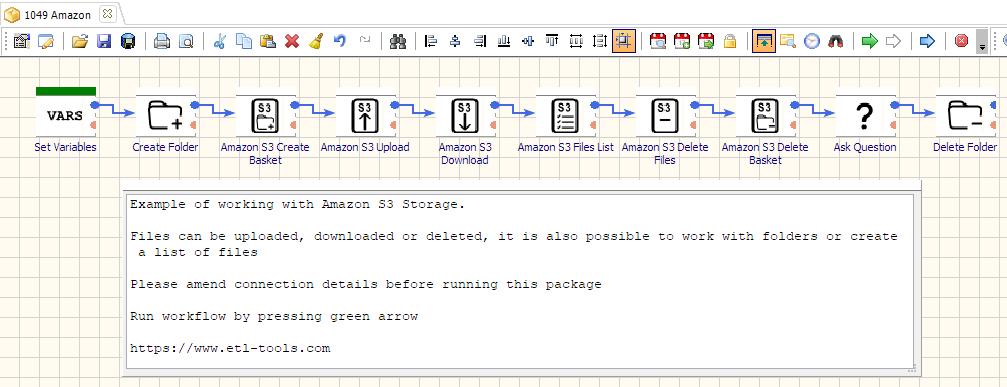Click the blue right arrow icon
Image resolution: width=1007 pixels, height=387 pixels.
[927, 42]
